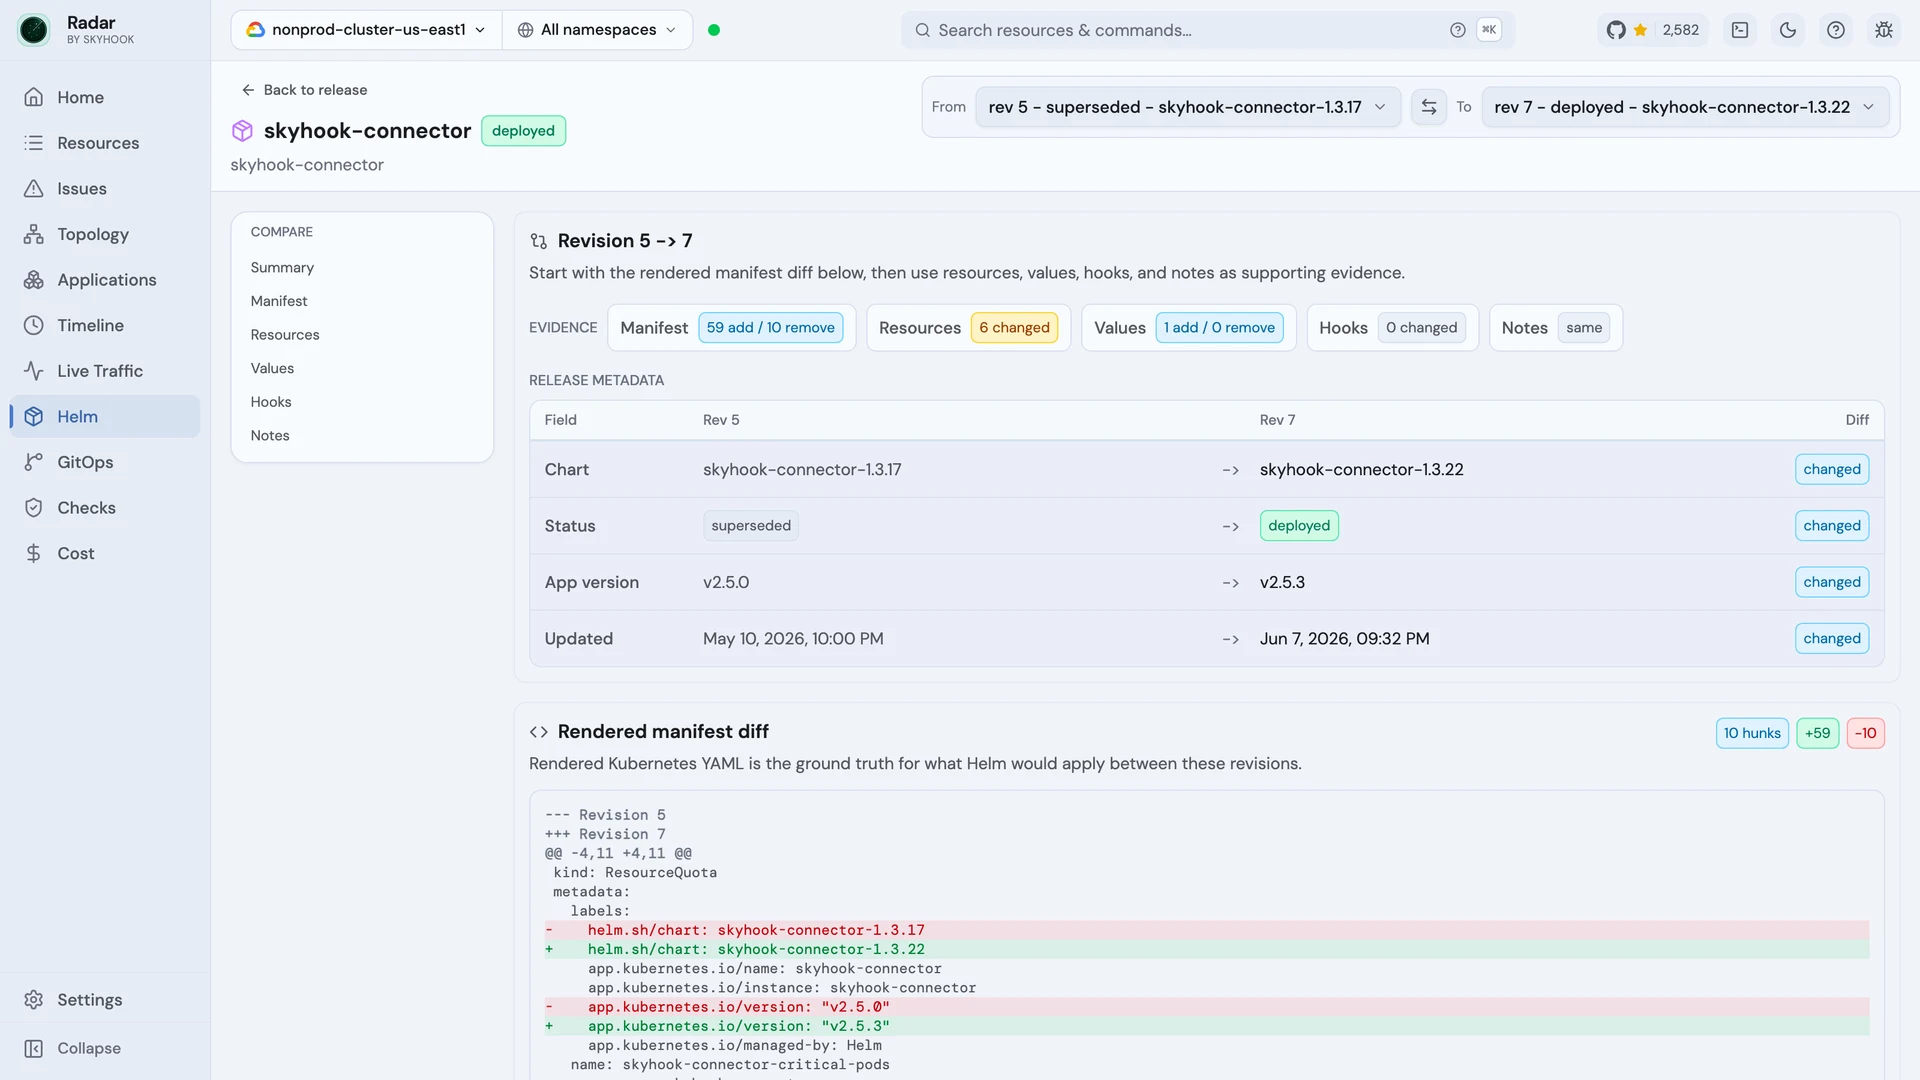Open Hooks evidence 0 changed
Screen dimensions: 1920x1080
1392,328
